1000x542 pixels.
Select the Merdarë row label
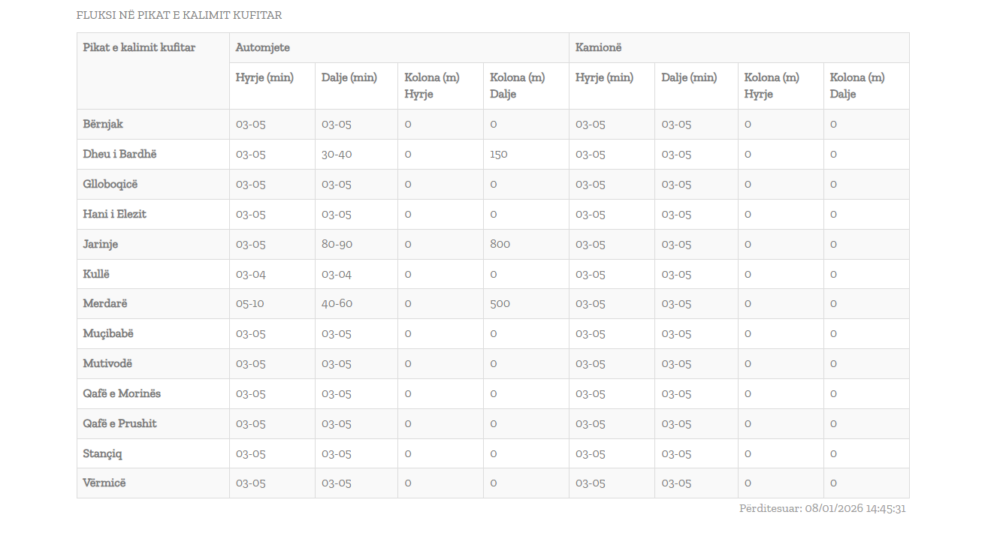tap(105, 304)
